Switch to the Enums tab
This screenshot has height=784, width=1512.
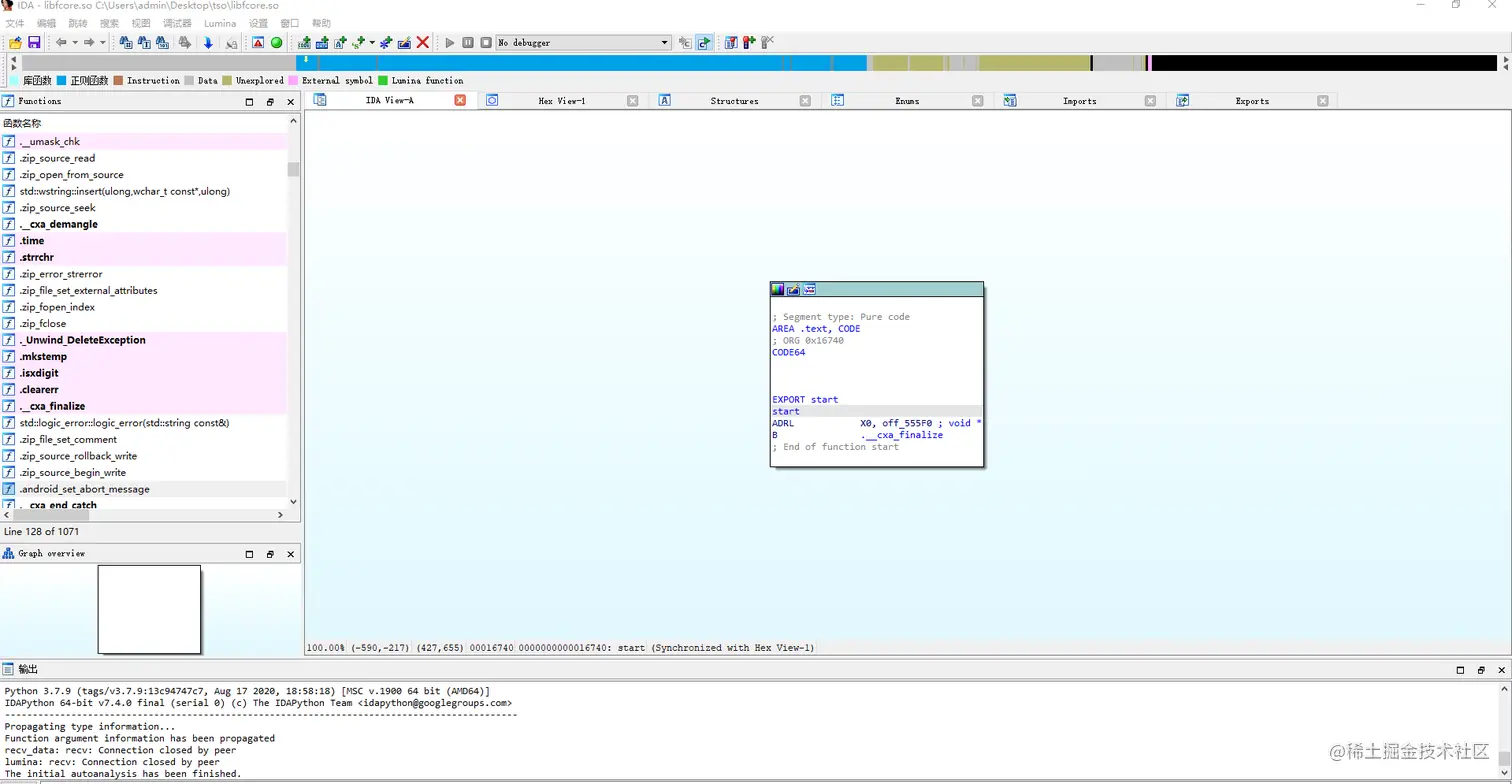(907, 101)
